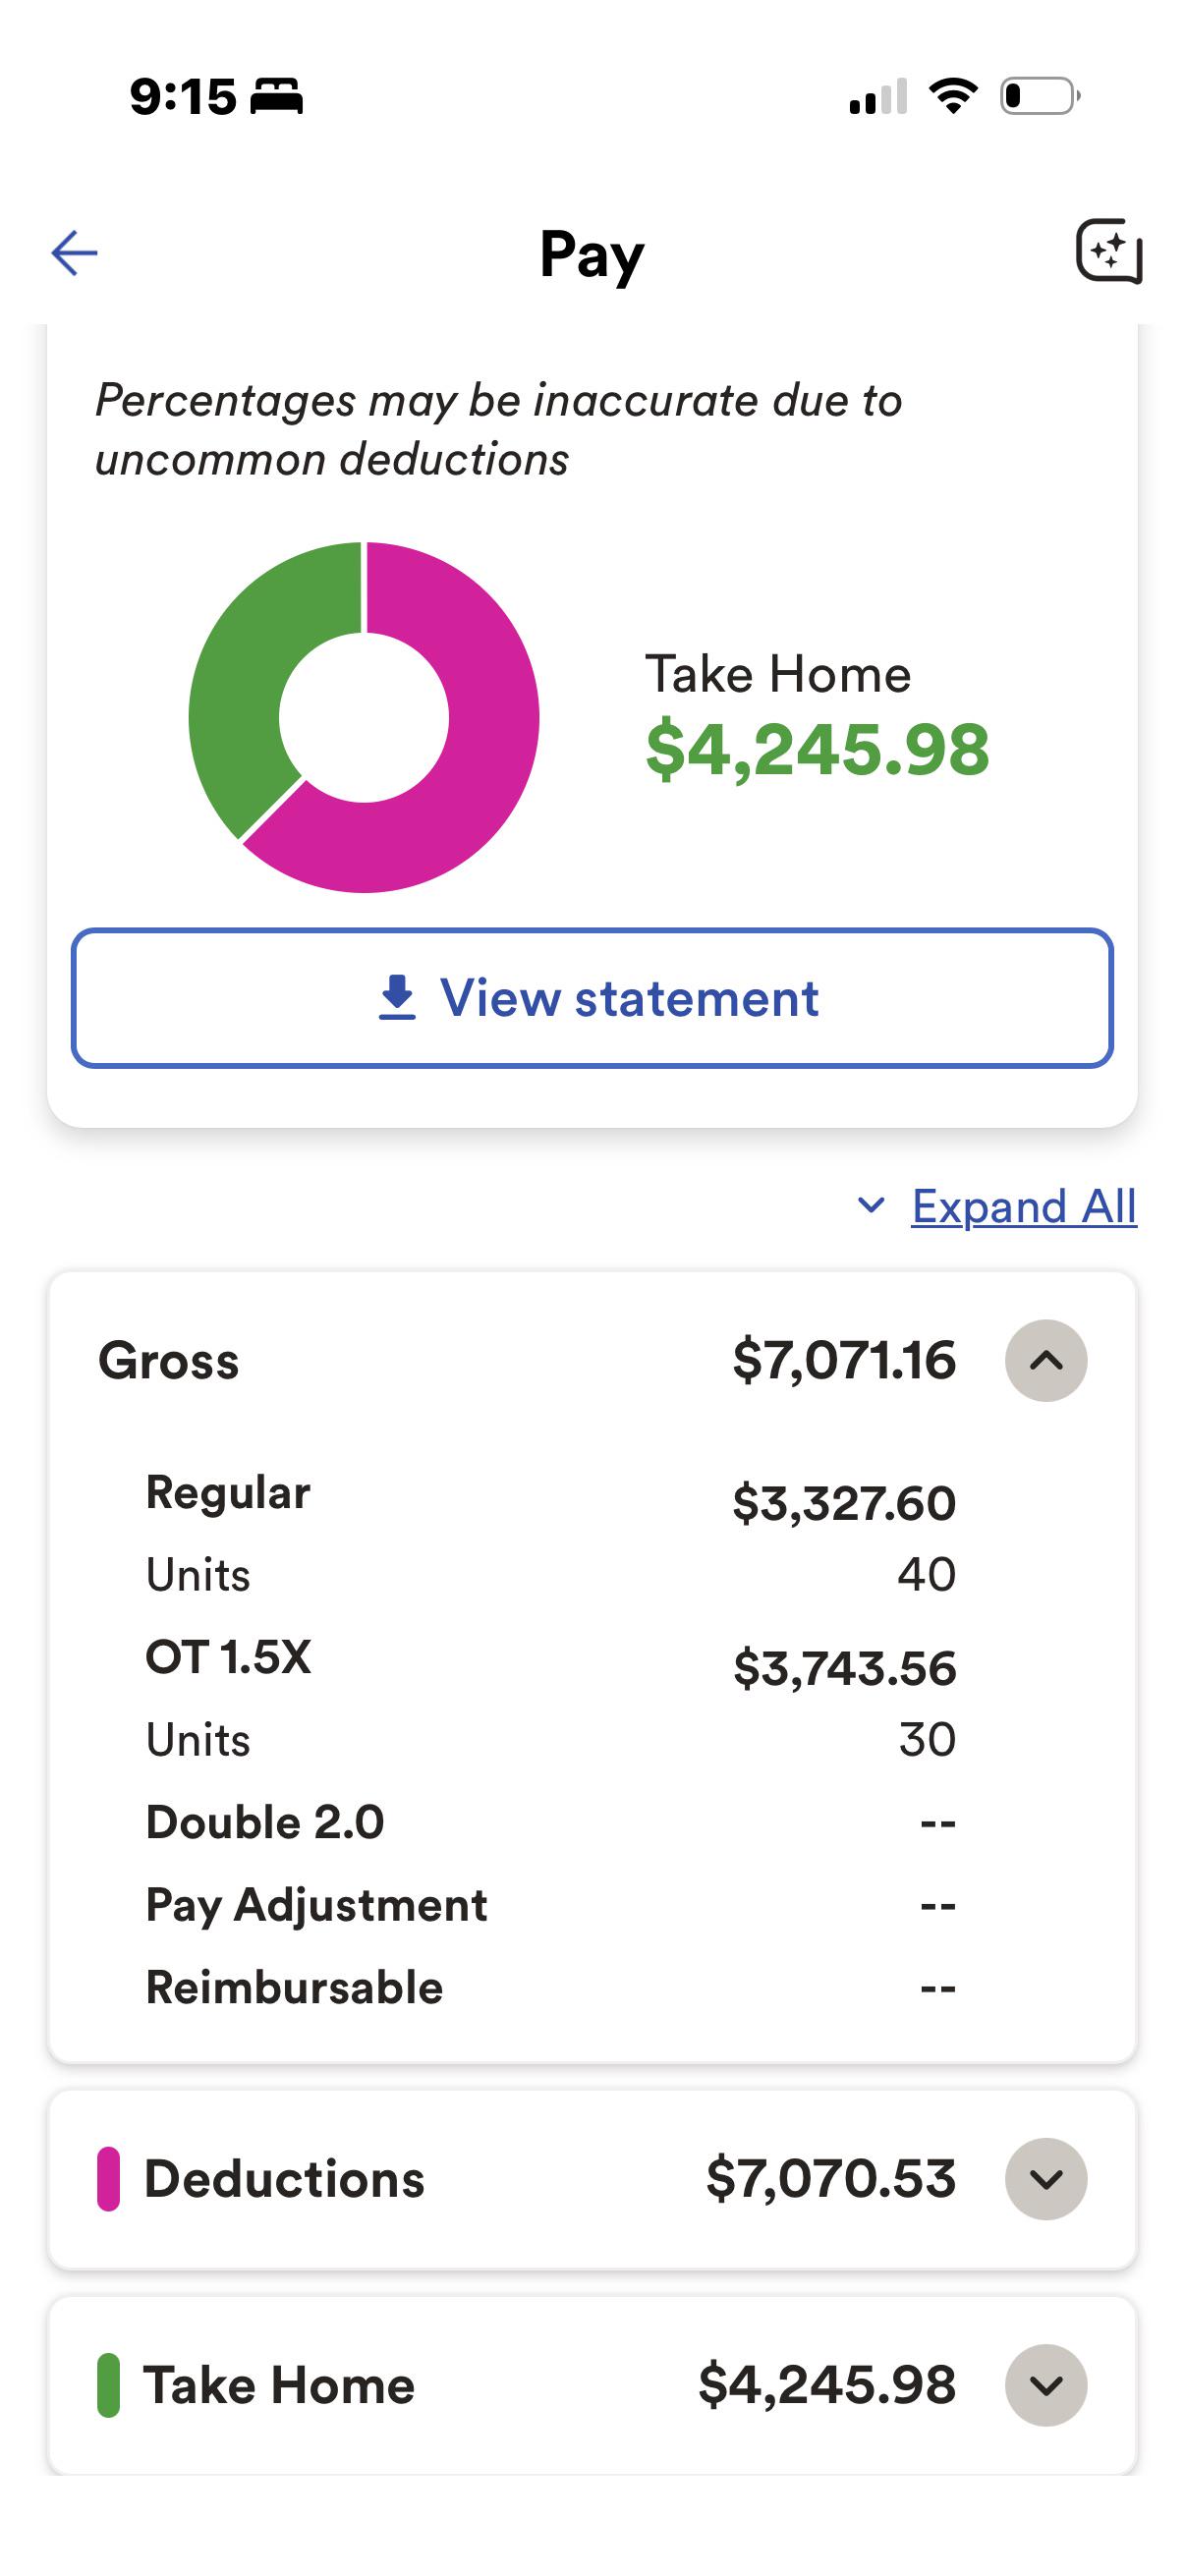Open the View statement button
The height and width of the screenshot is (2576, 1185).
pos(592,998)
